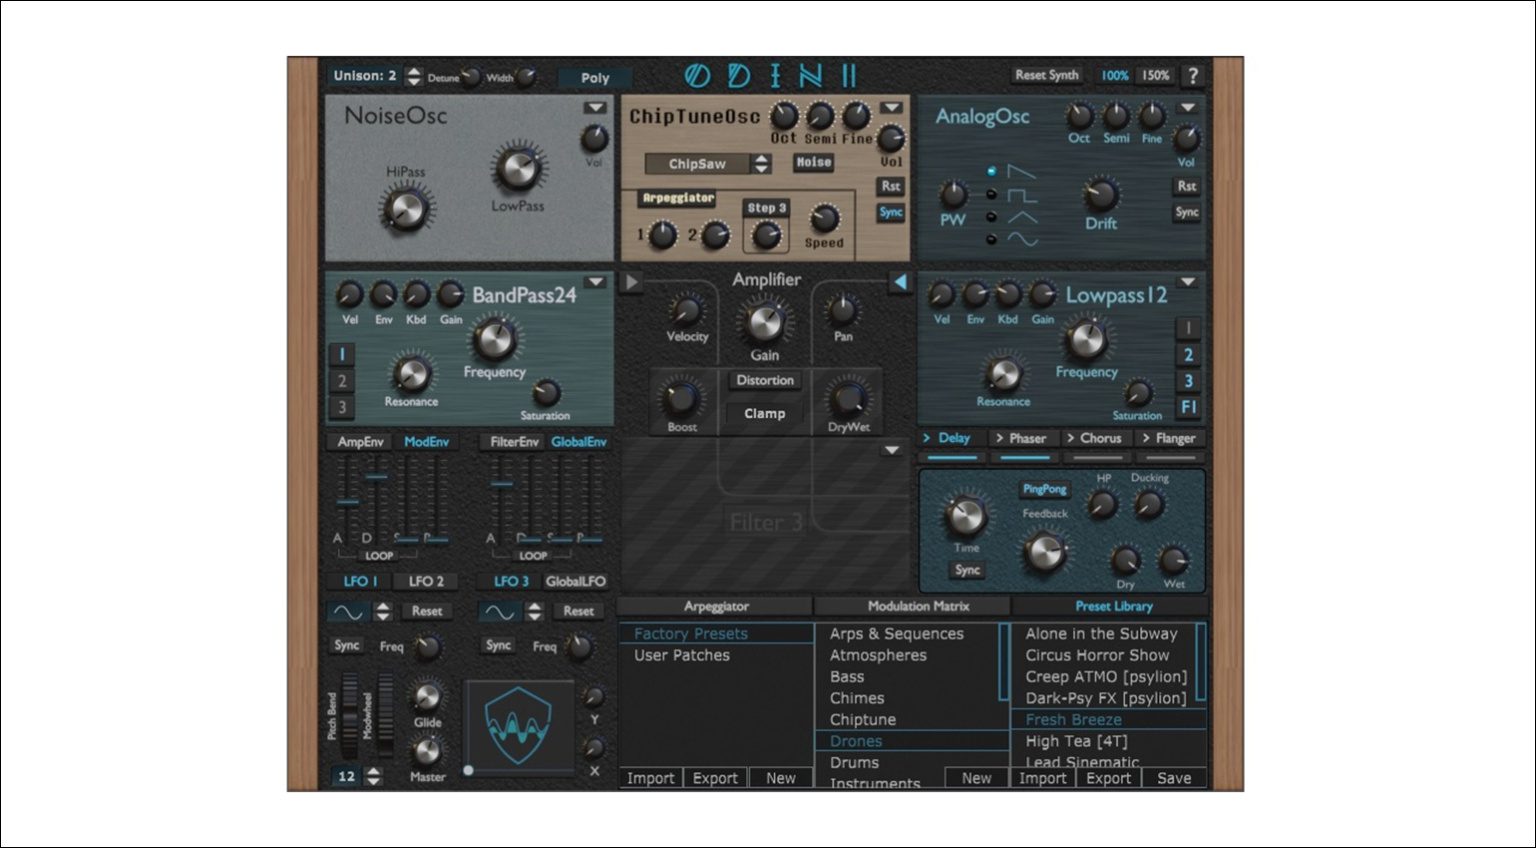The width and height of the screenshot is (1536, 848).
Task: Click the right arrow routing icon beside Amplifier
Action: pos(631,283)
